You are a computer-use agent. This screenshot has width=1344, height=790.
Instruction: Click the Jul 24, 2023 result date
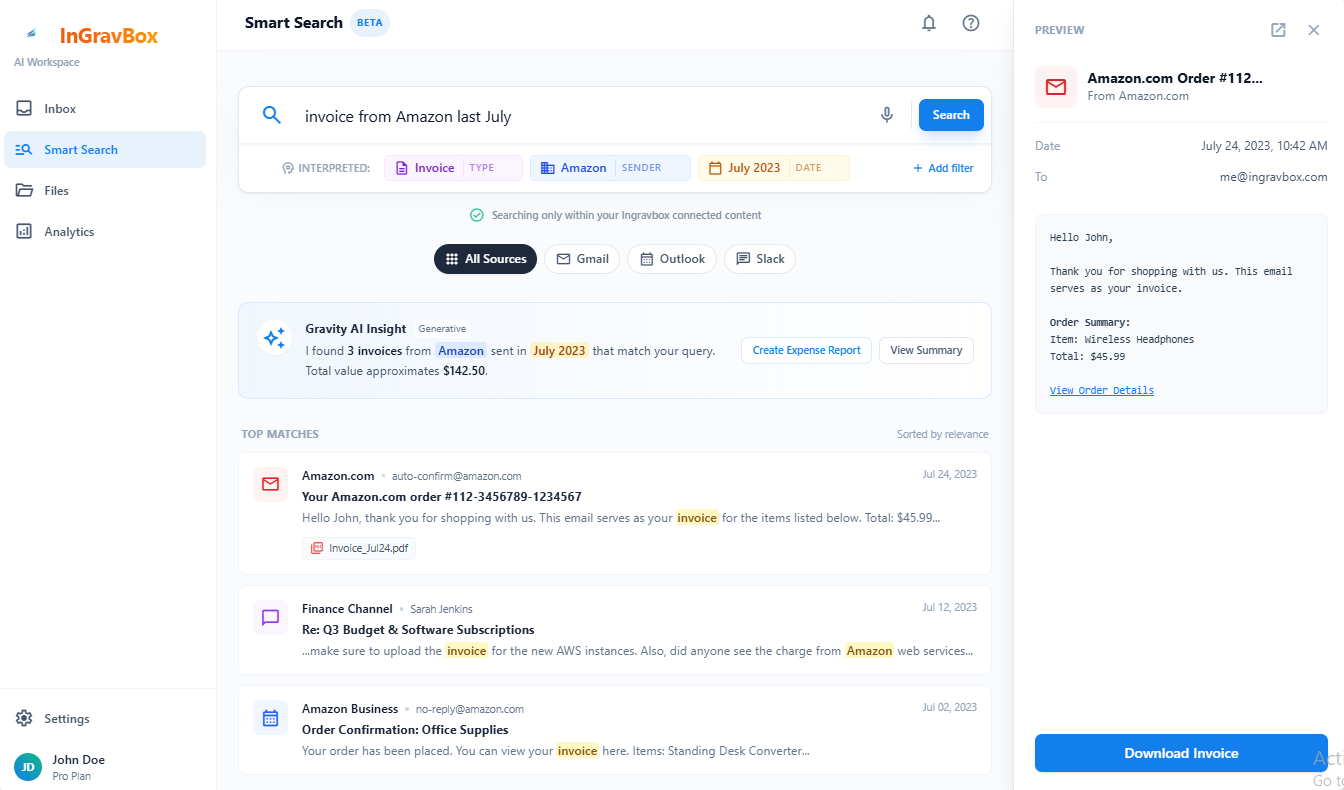949,474
